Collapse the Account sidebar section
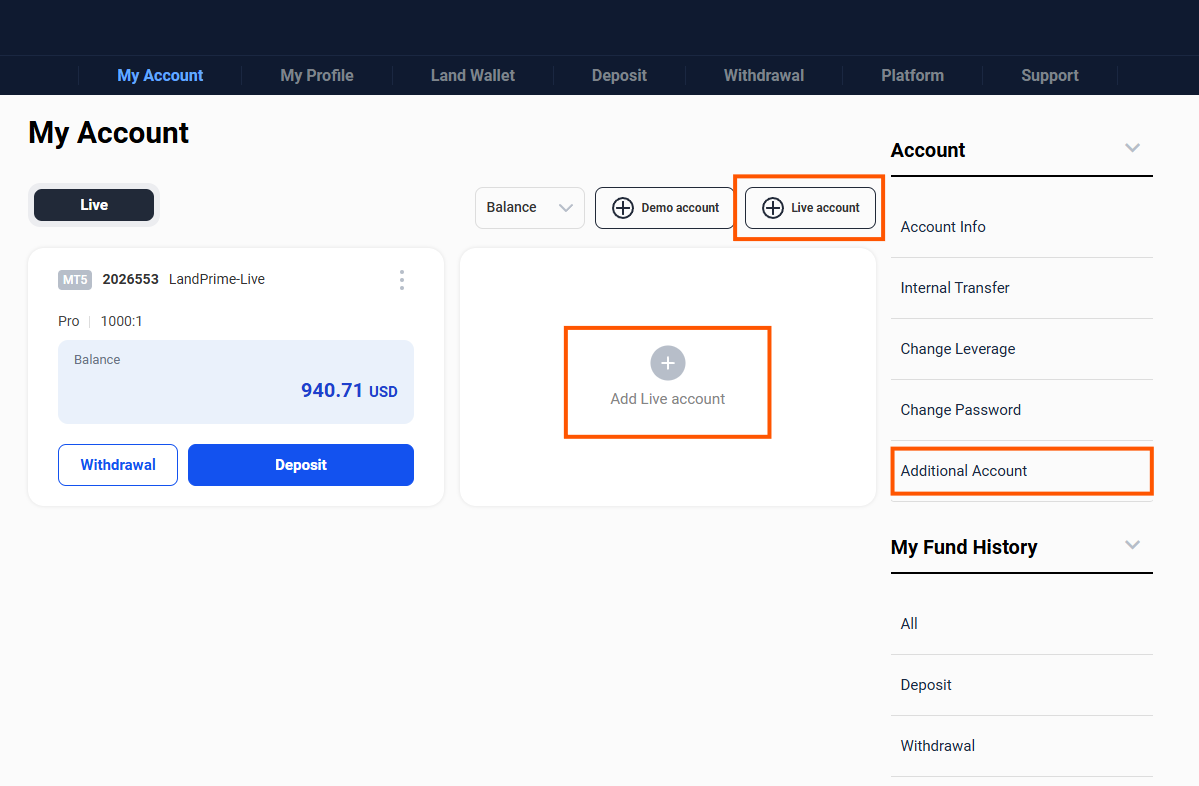The height and width of the screenshot is (786, 1199). pyautogui.click(x=1132, y=148)
